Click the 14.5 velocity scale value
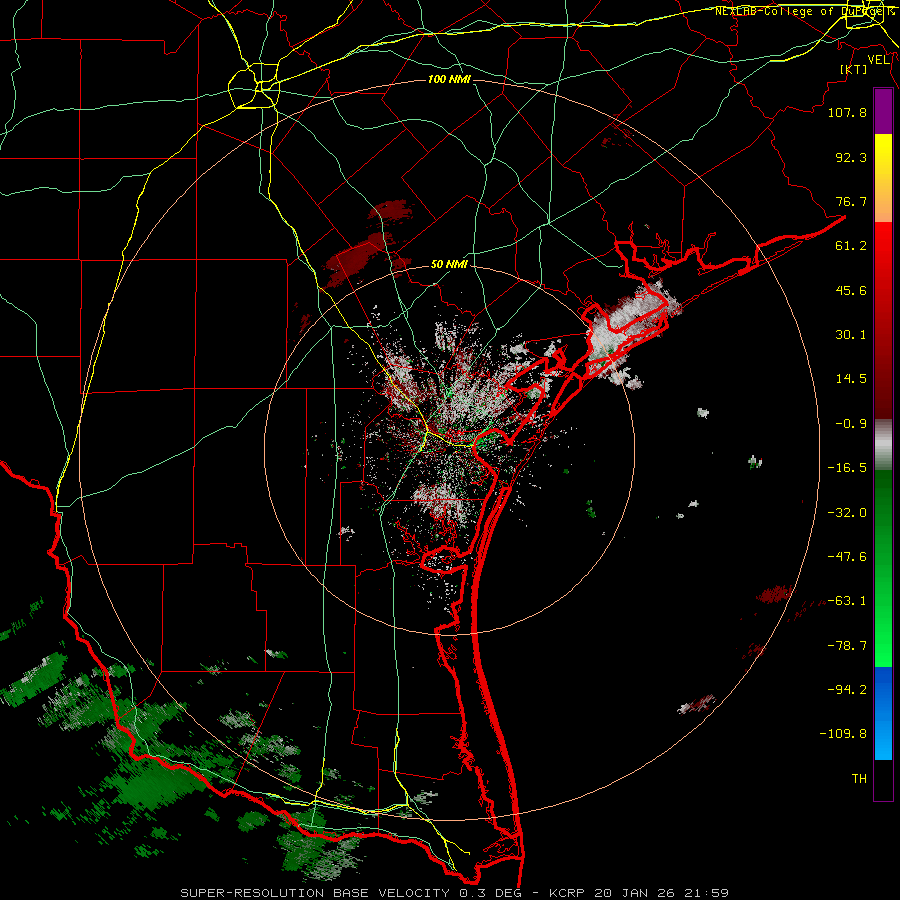 (x=851, y=379)
